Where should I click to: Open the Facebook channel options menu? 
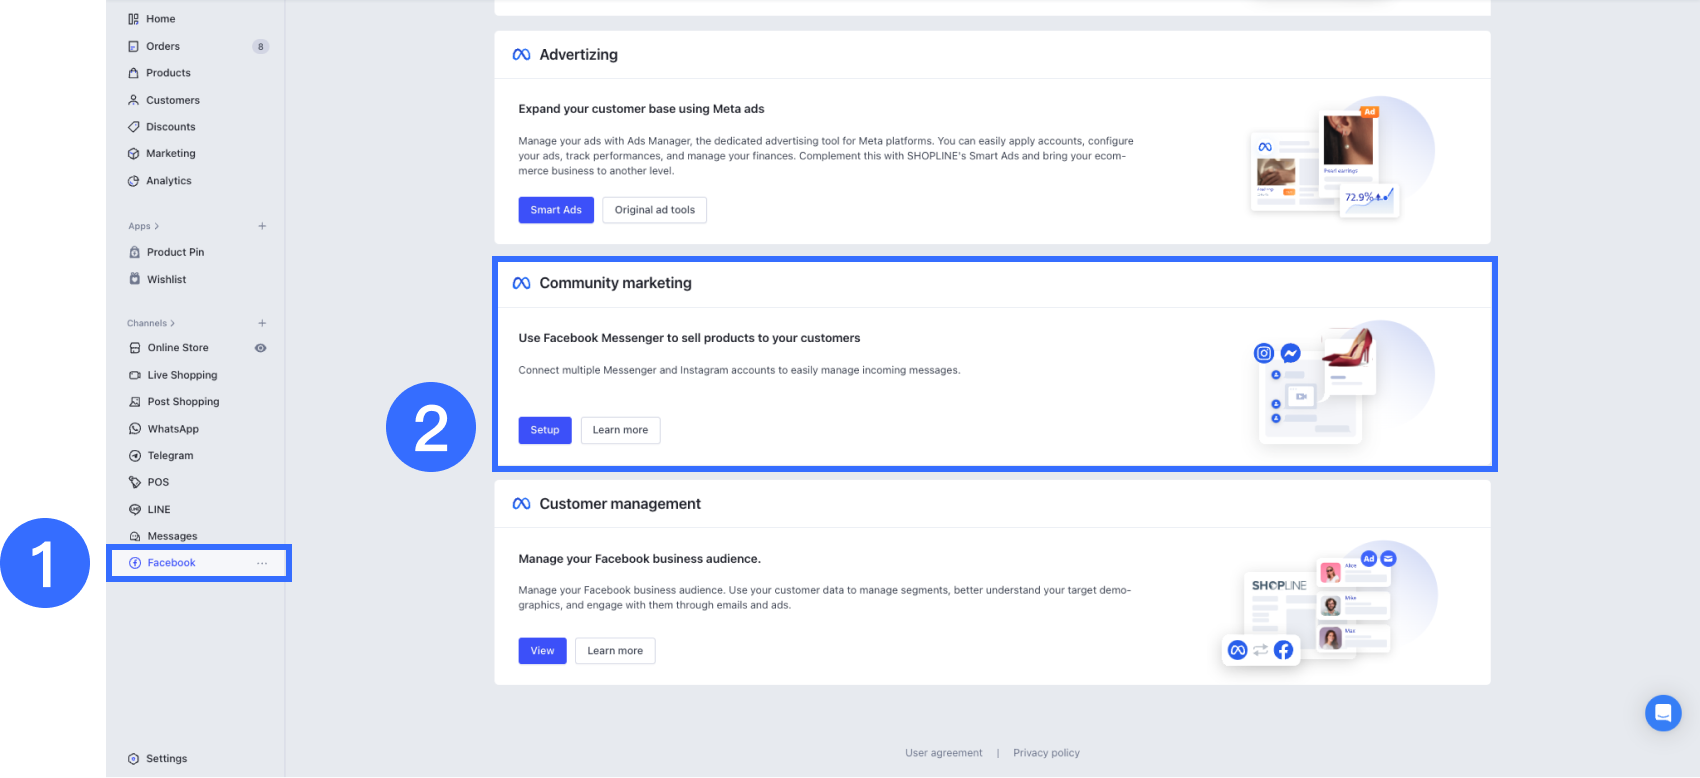coord(262,563)
